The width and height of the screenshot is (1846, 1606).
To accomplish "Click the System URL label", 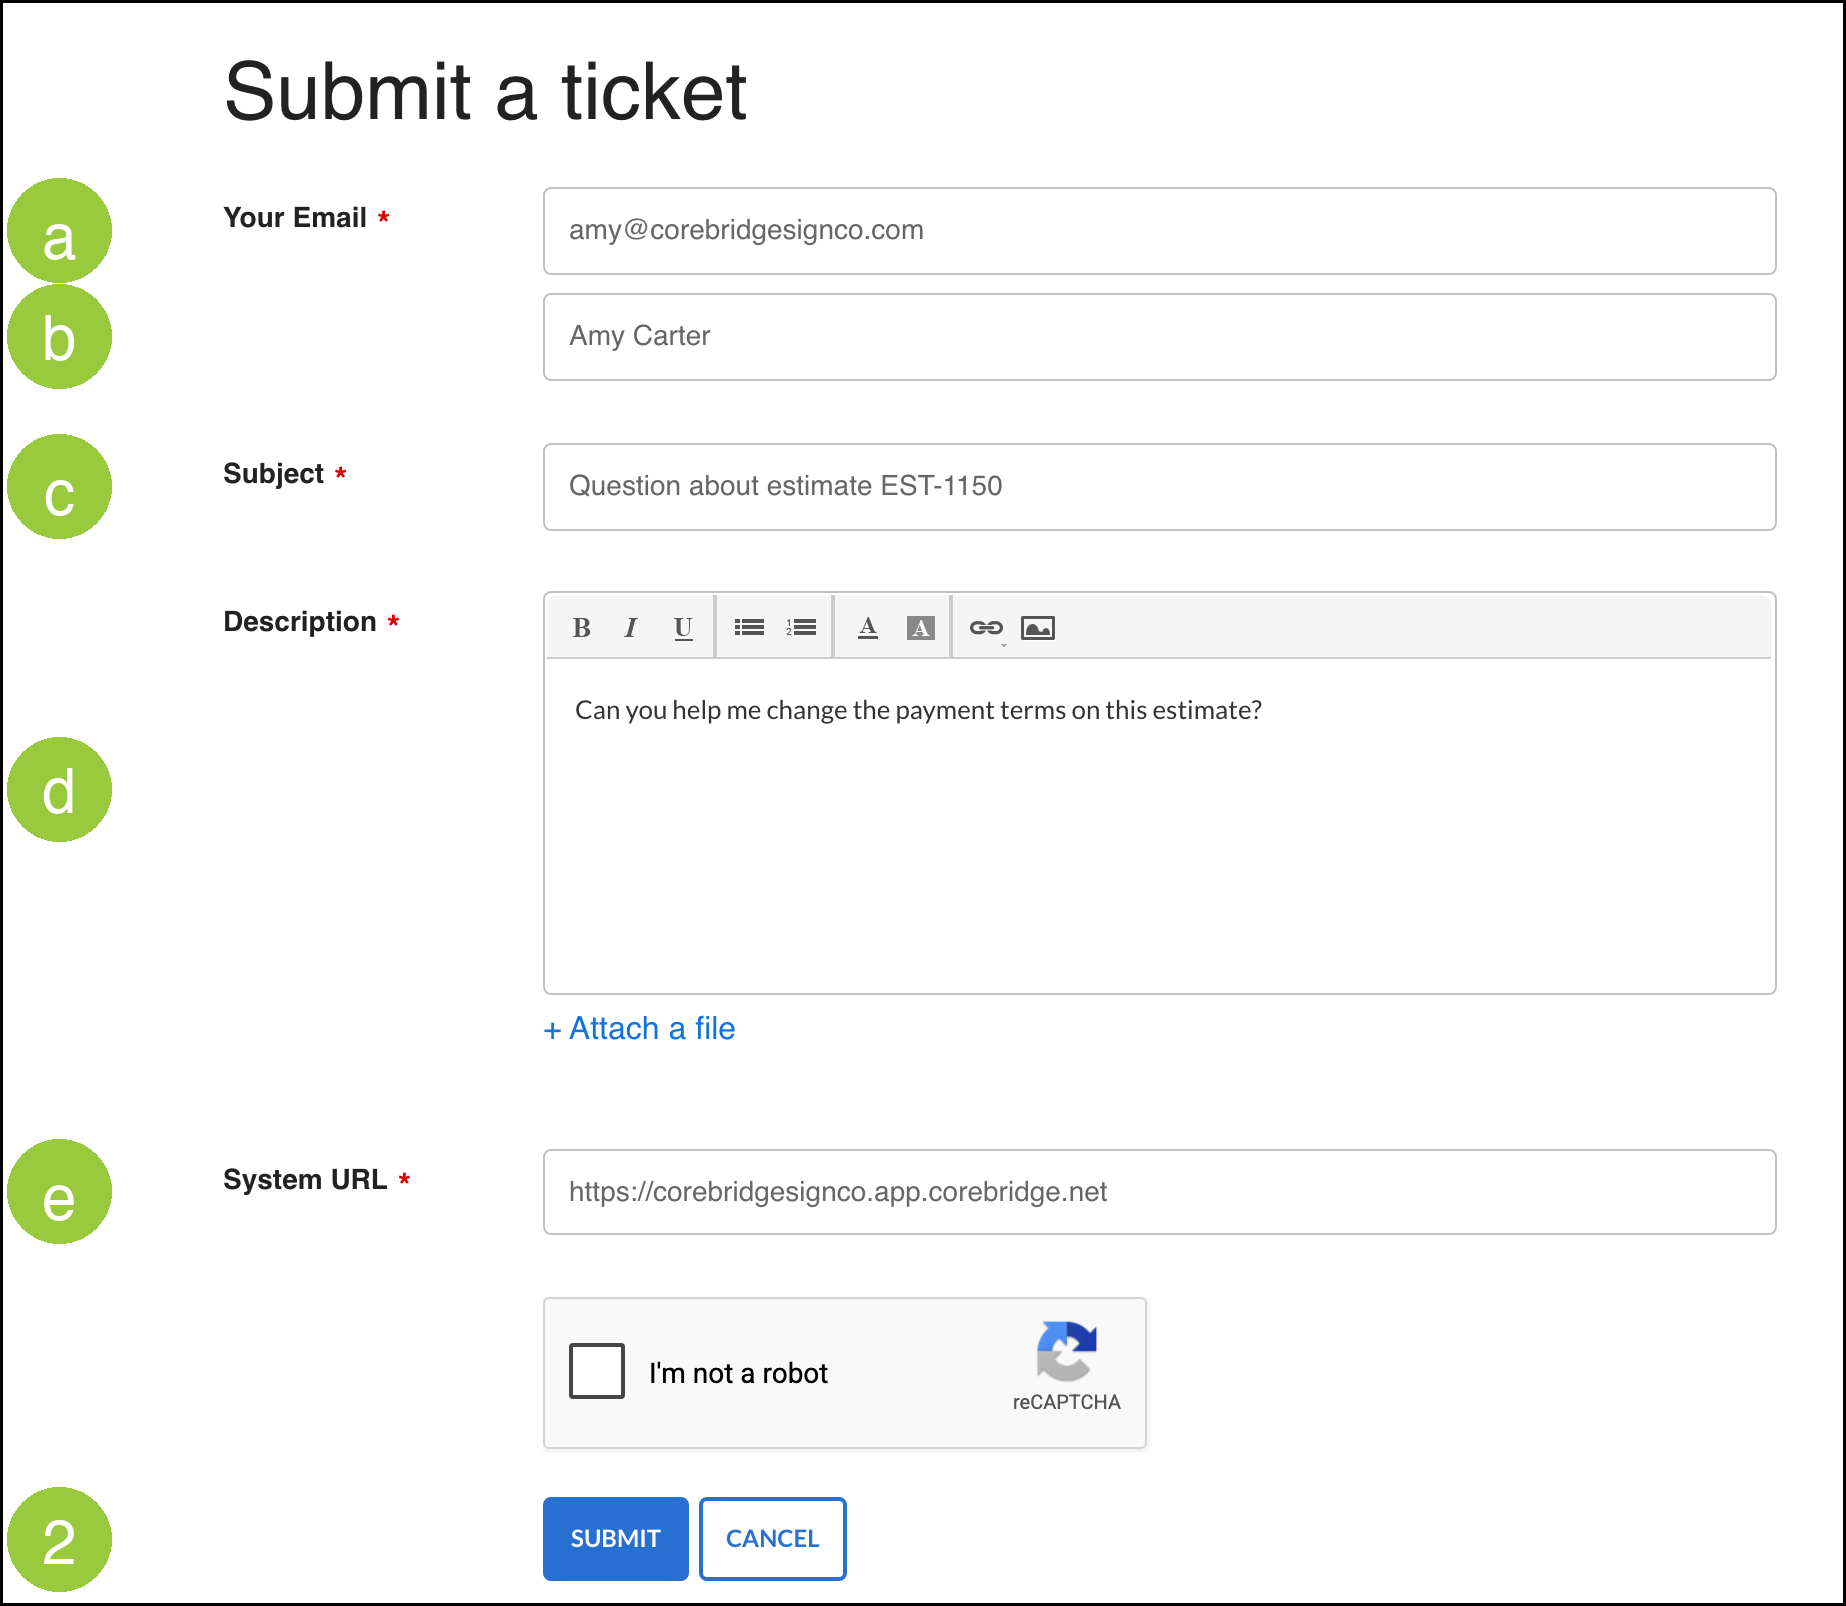I will click(305, 1180).
